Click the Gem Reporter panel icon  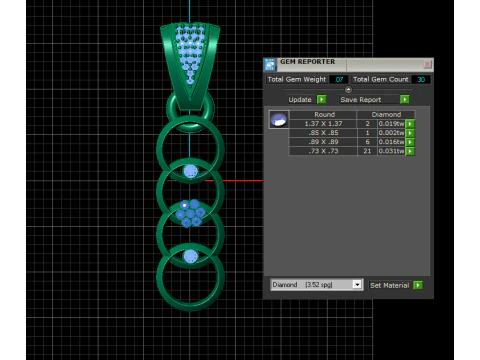(270, 64)
